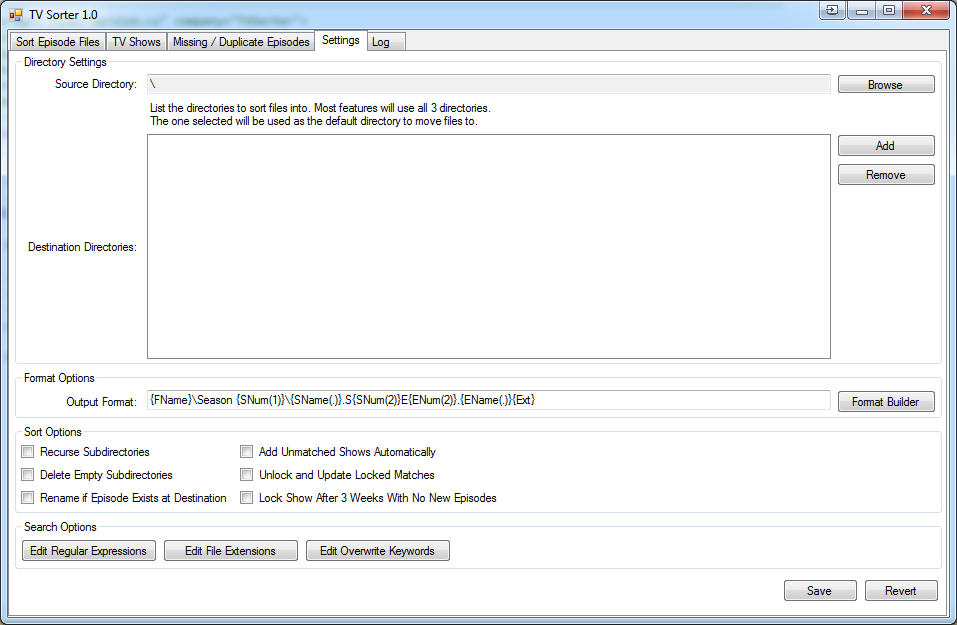
Task: Enable Recurse Subdirectories
Action: point(27,451)
